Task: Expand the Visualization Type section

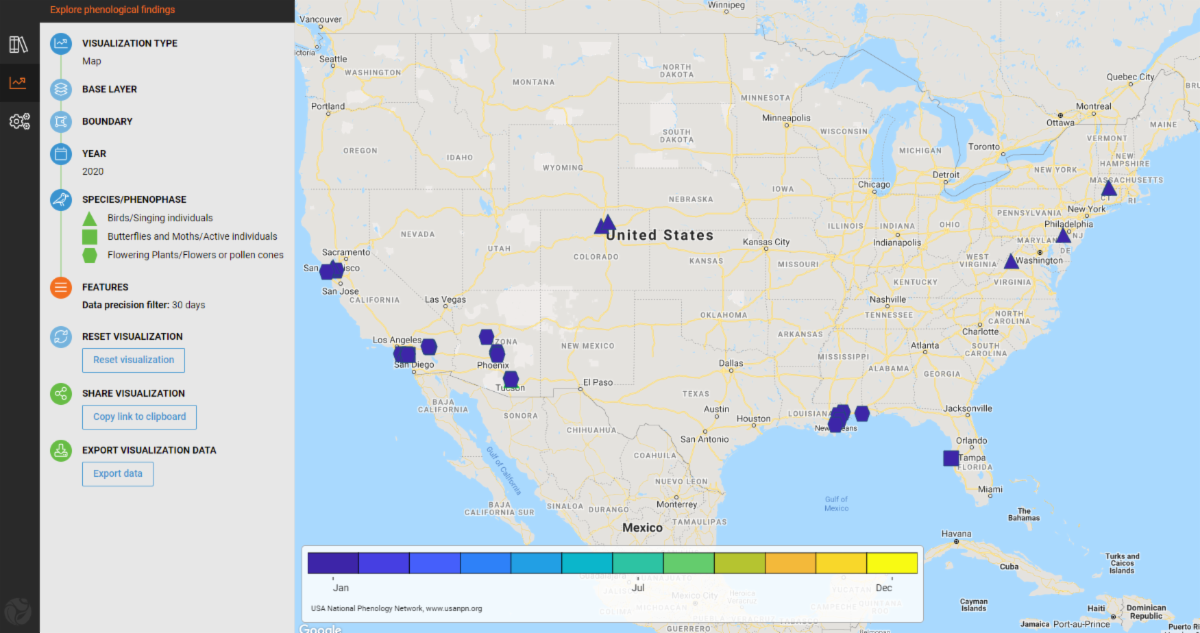Action: coord(129,44)
